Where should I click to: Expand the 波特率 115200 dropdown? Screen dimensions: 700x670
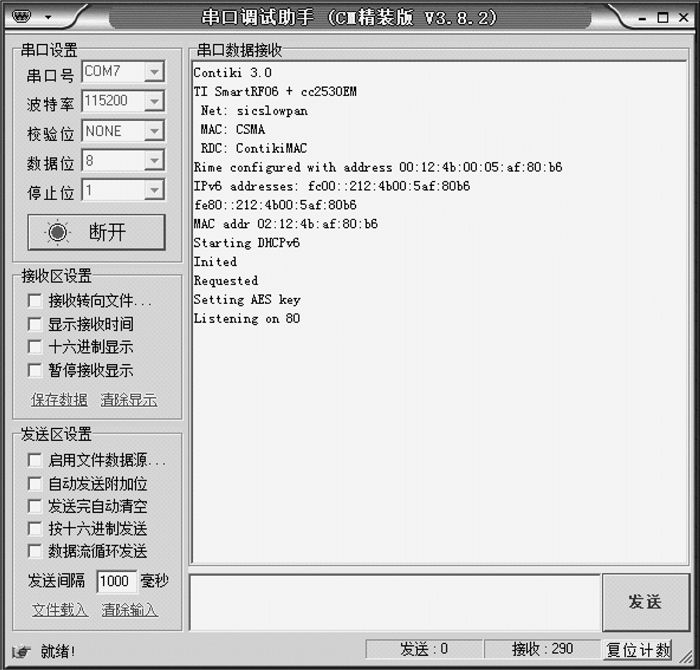tap(154, 101)
